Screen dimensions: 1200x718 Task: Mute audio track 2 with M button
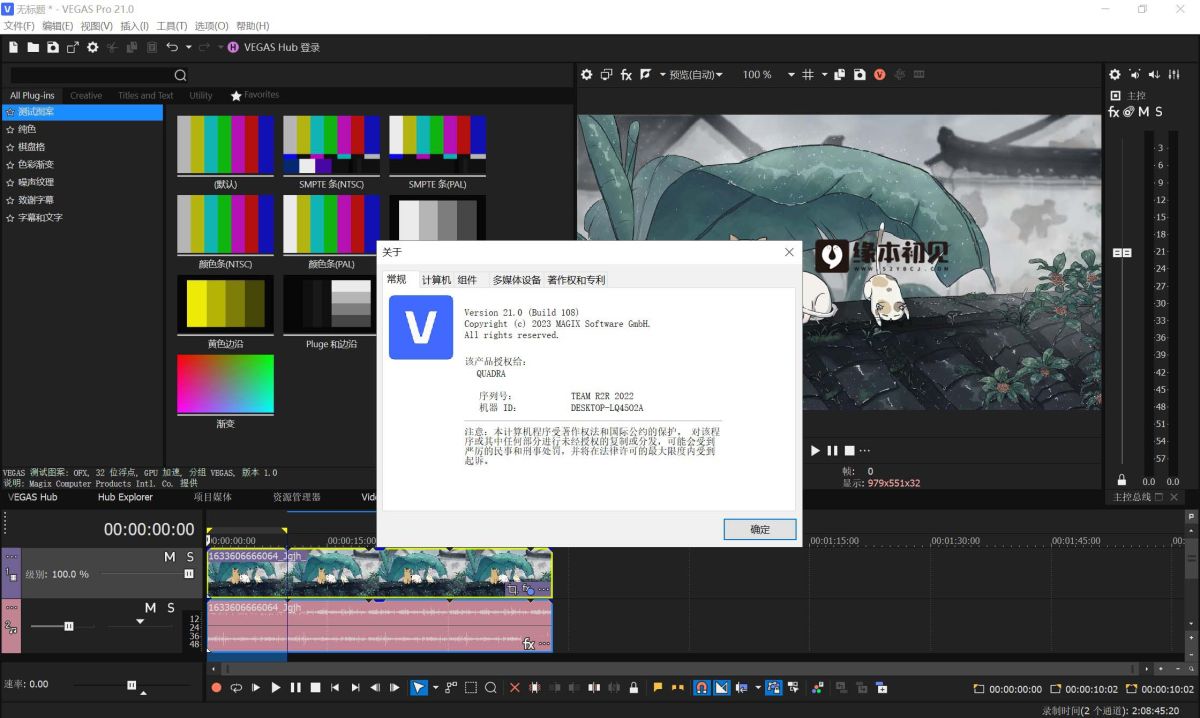150,608
